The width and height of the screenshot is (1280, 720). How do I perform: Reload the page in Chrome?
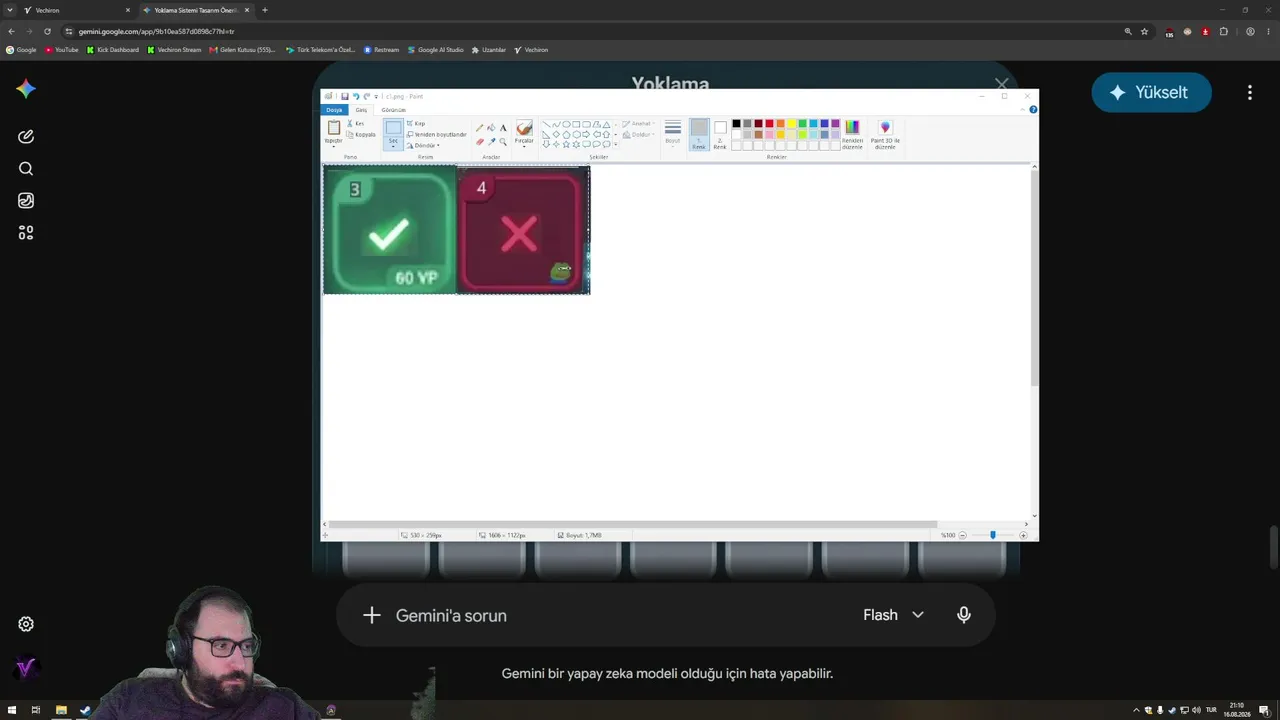(47, 31)
